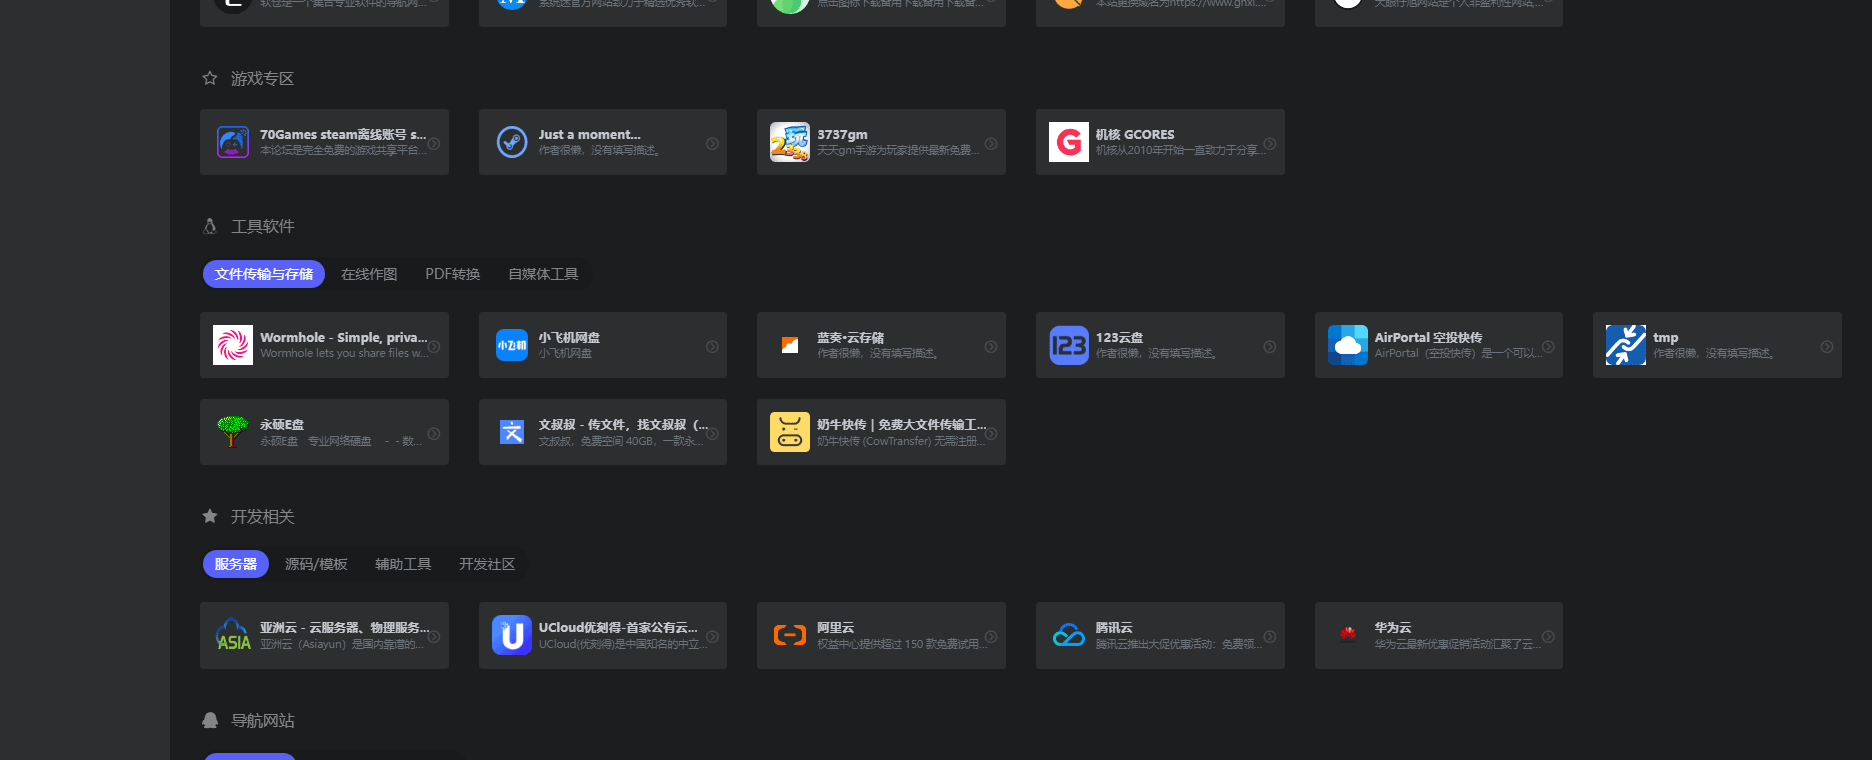Image resolution: width=1872 pixels, height=760 pixels.
Task: Click the 文叔叔 blue icon
Action: pyautogui.click(x=512, y=432)
